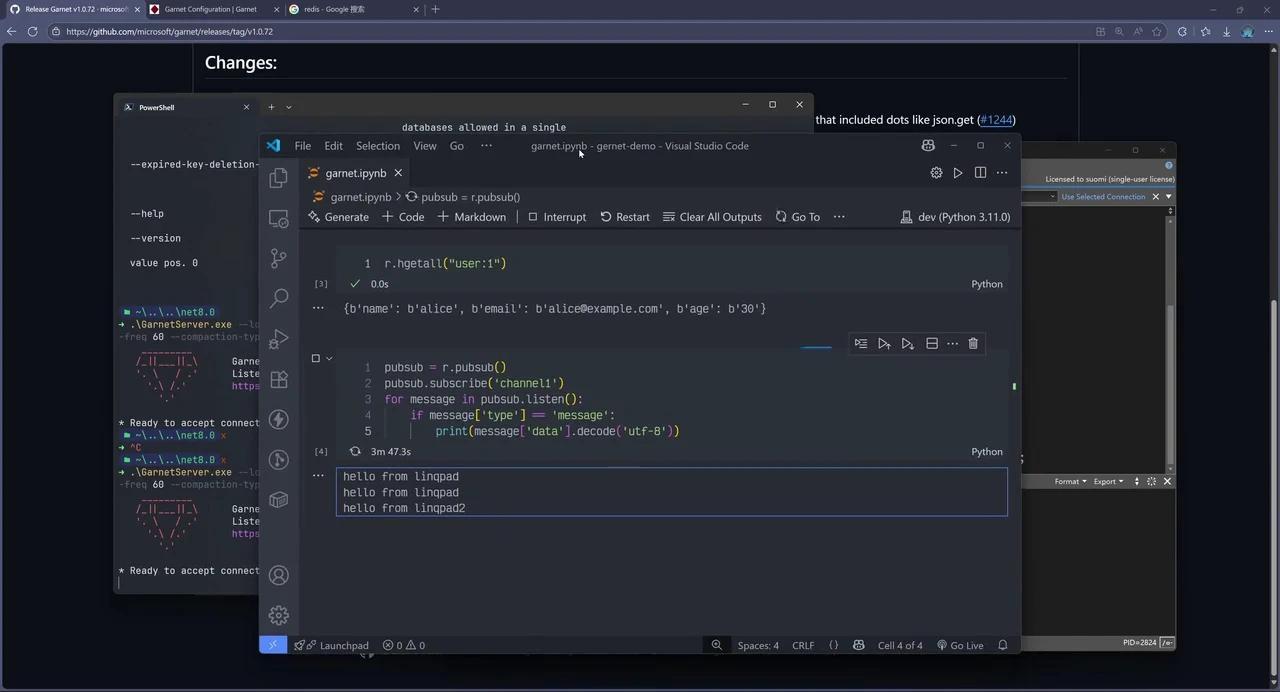Open the Selection menu
1280x692 pixels.
pos(377,146)
